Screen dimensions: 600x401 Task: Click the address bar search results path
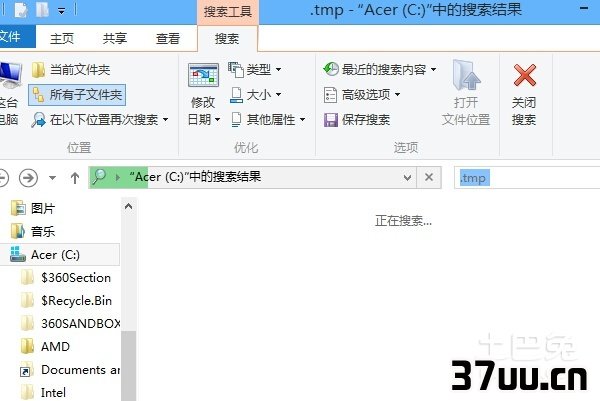pos(195,177)
